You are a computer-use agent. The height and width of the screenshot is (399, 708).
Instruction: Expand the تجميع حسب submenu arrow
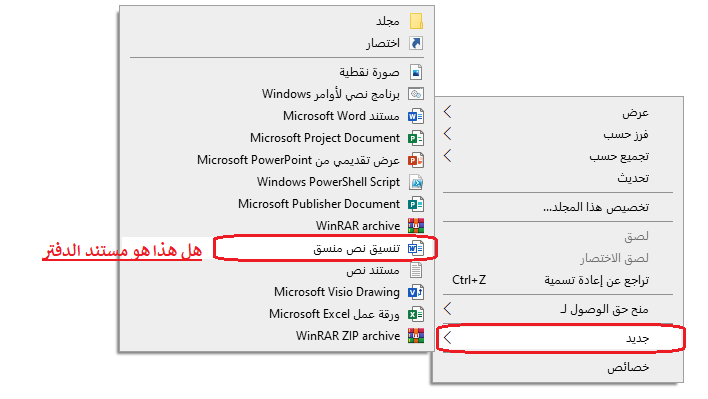[x=447, y=156]
